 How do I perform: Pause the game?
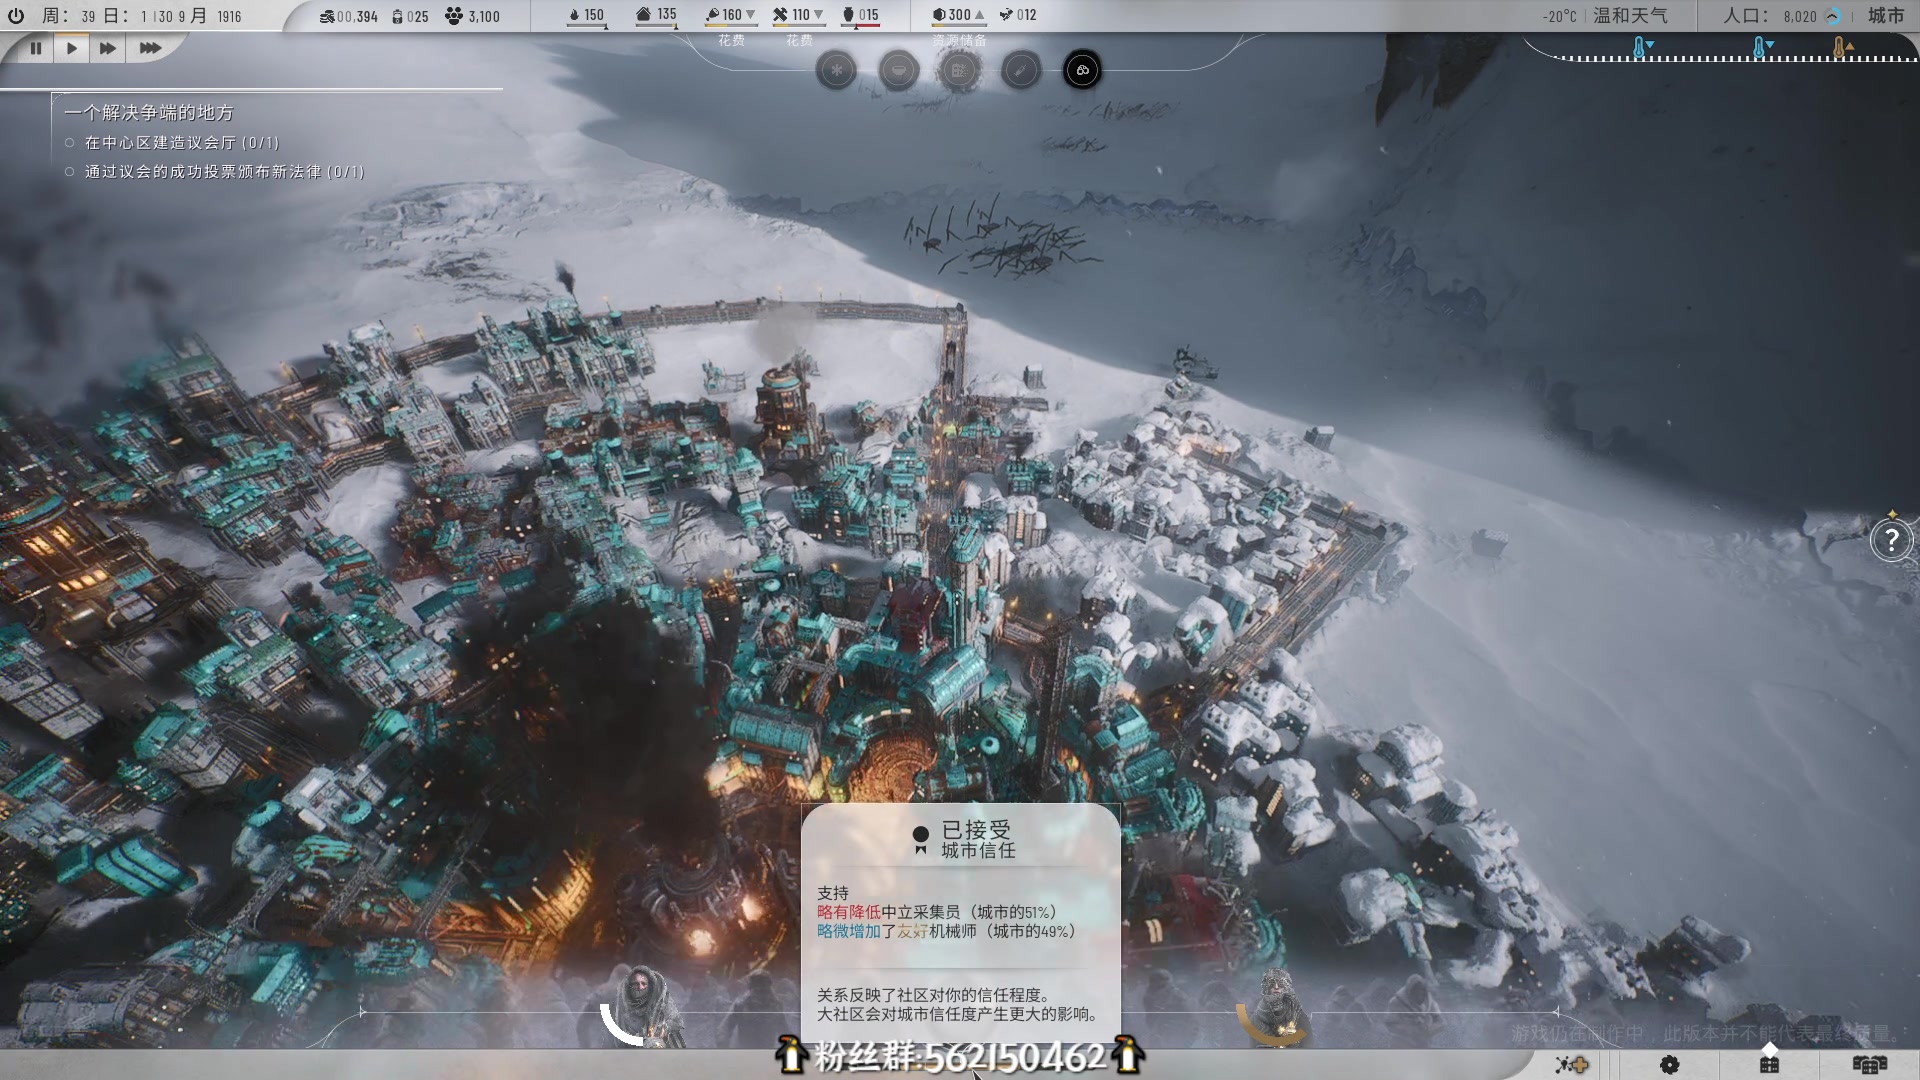coord(36,48)
